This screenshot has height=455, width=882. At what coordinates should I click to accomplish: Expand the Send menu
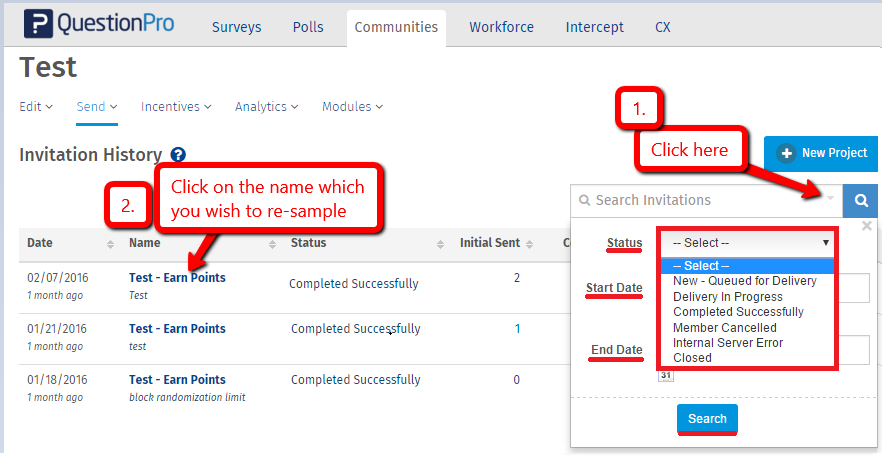click(x=97, y=107)
